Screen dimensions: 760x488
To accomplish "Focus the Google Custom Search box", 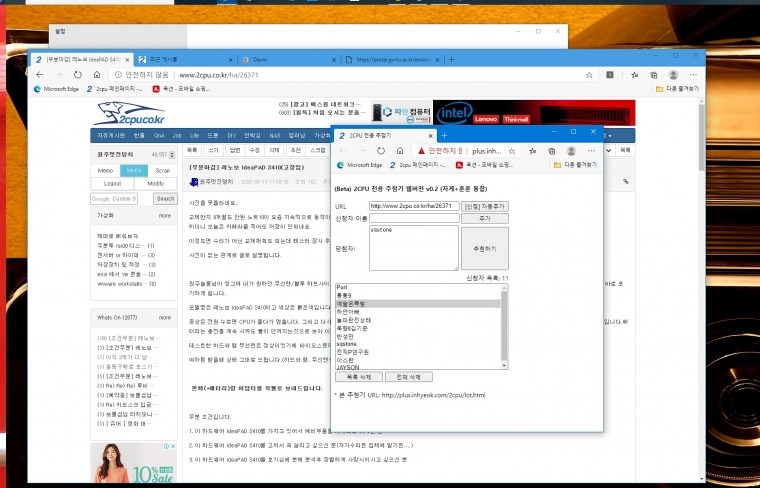I will (x=114, y=199).
